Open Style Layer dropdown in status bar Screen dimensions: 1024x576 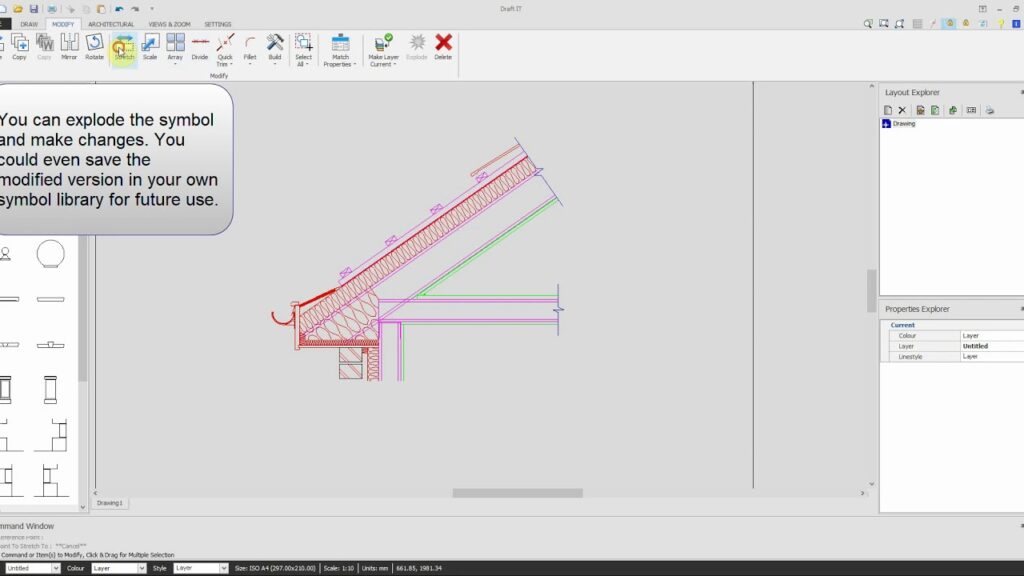[223, 569]
